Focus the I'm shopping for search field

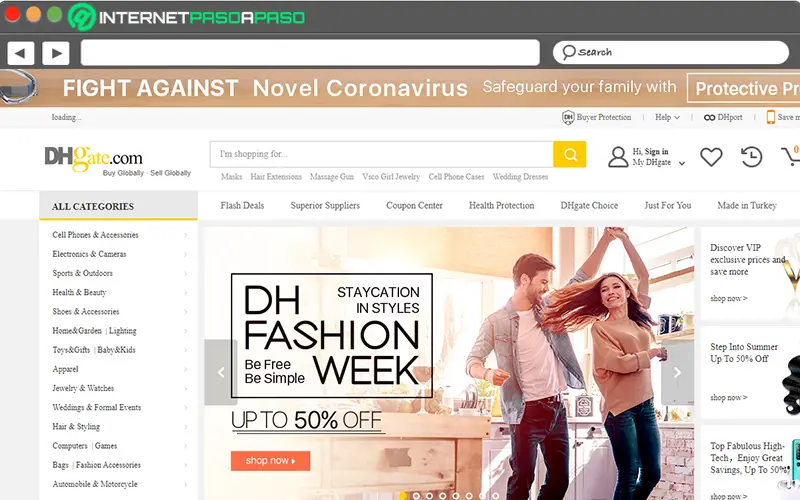tap(382, 154)
